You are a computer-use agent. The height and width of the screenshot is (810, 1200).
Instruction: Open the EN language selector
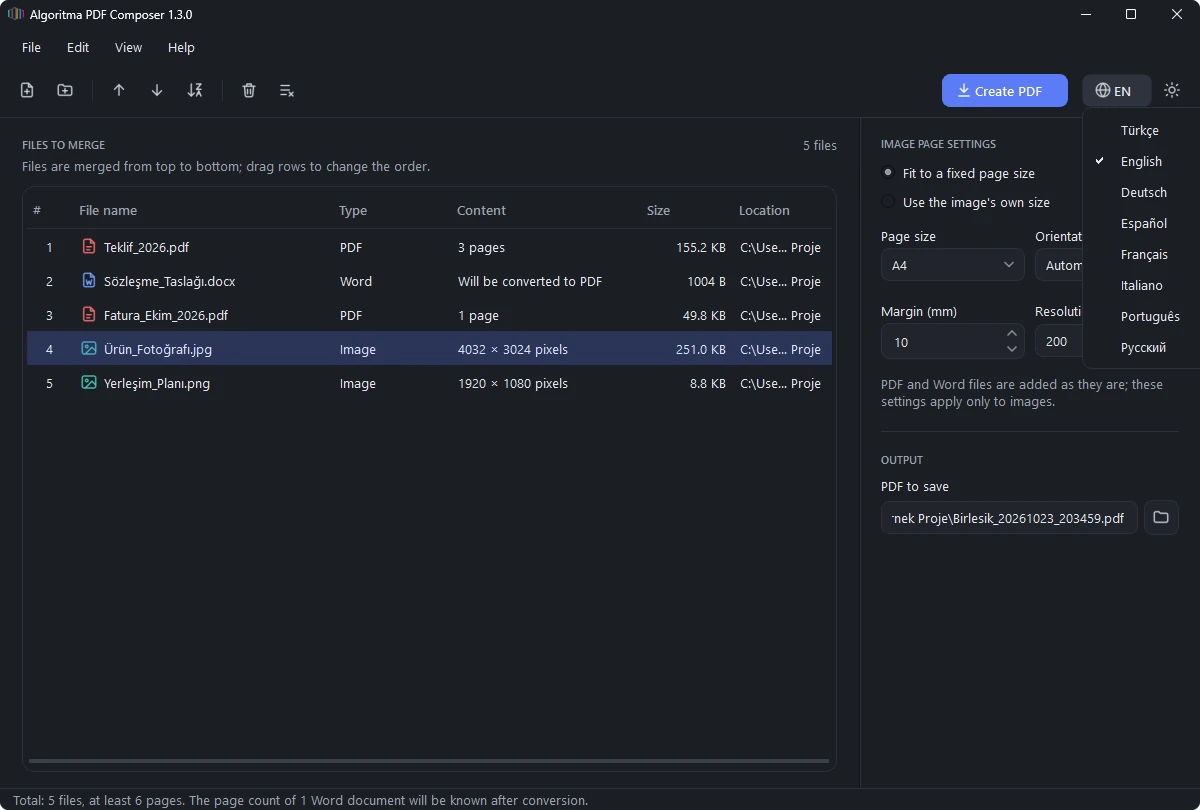[x=1116, y=91]
